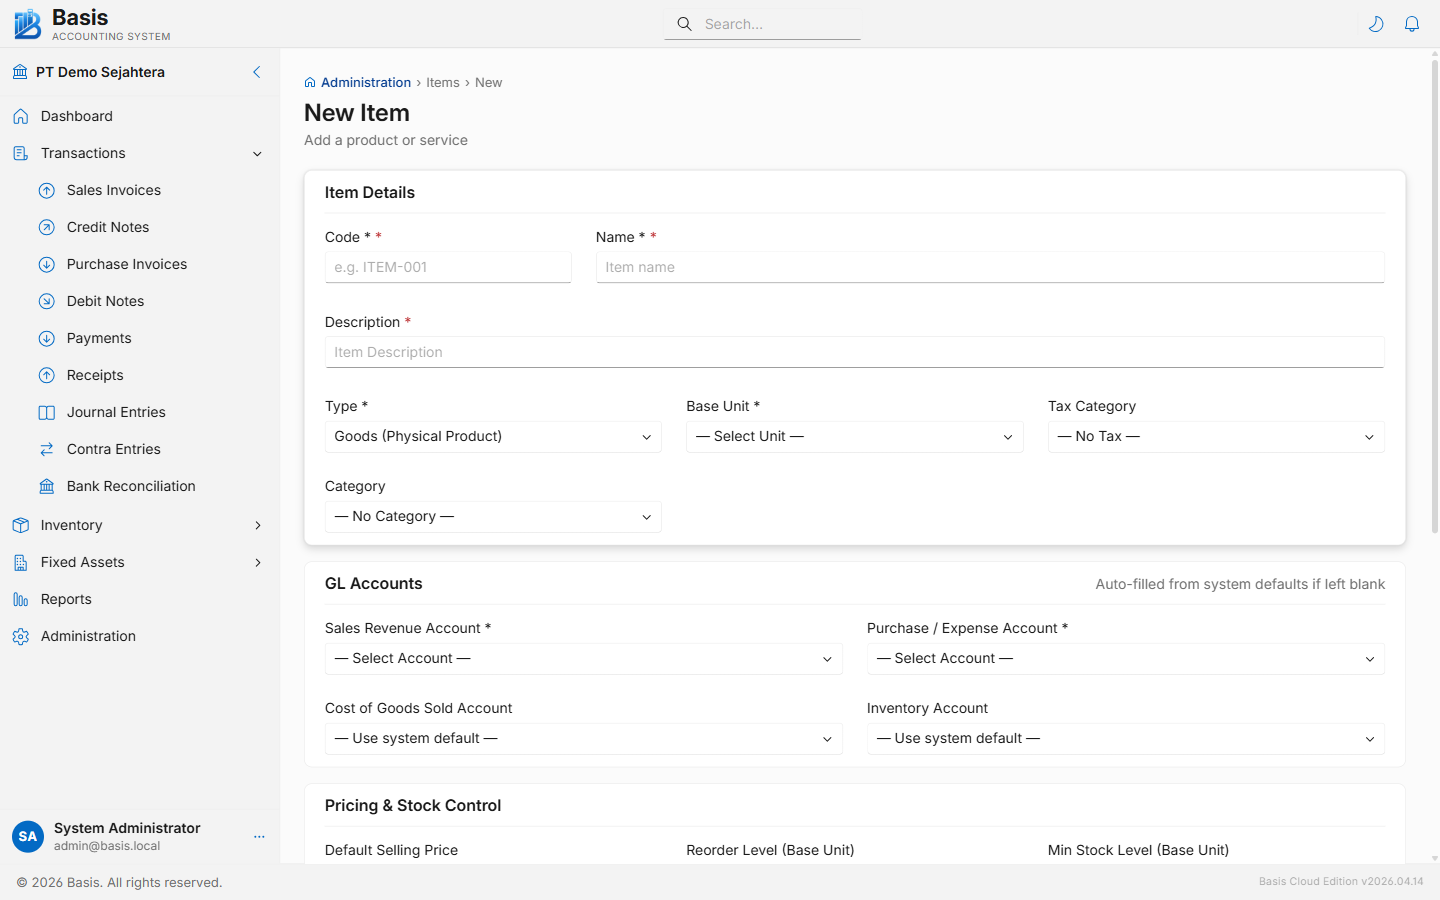The height and width of the screenshot is (900, 1440).
Task: Click the Administration breadcrumb link
Action: tap(365, 82)
